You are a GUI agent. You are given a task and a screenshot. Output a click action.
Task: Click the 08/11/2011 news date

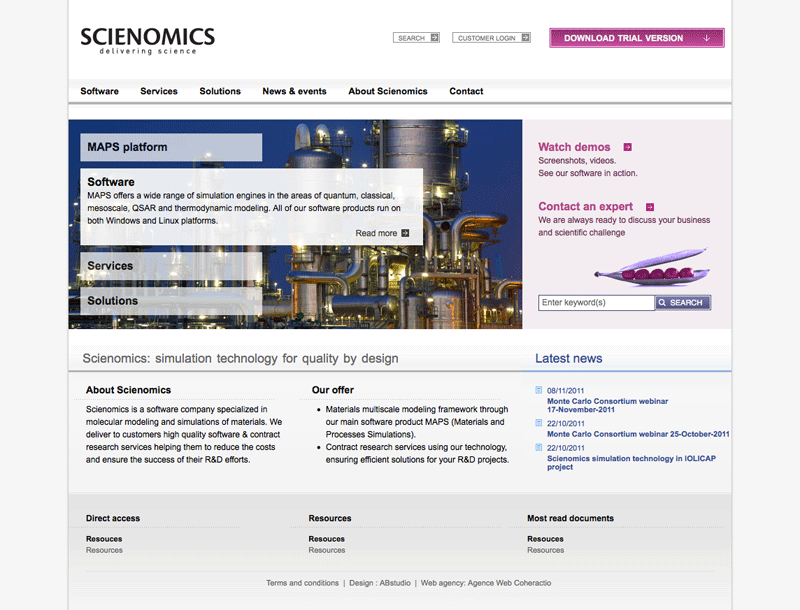pos(565,391)
